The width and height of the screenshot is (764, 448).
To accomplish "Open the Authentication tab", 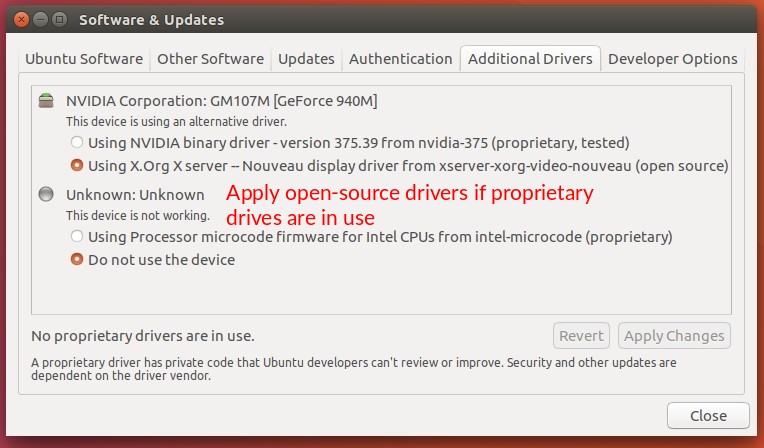I will pos(401,58).
